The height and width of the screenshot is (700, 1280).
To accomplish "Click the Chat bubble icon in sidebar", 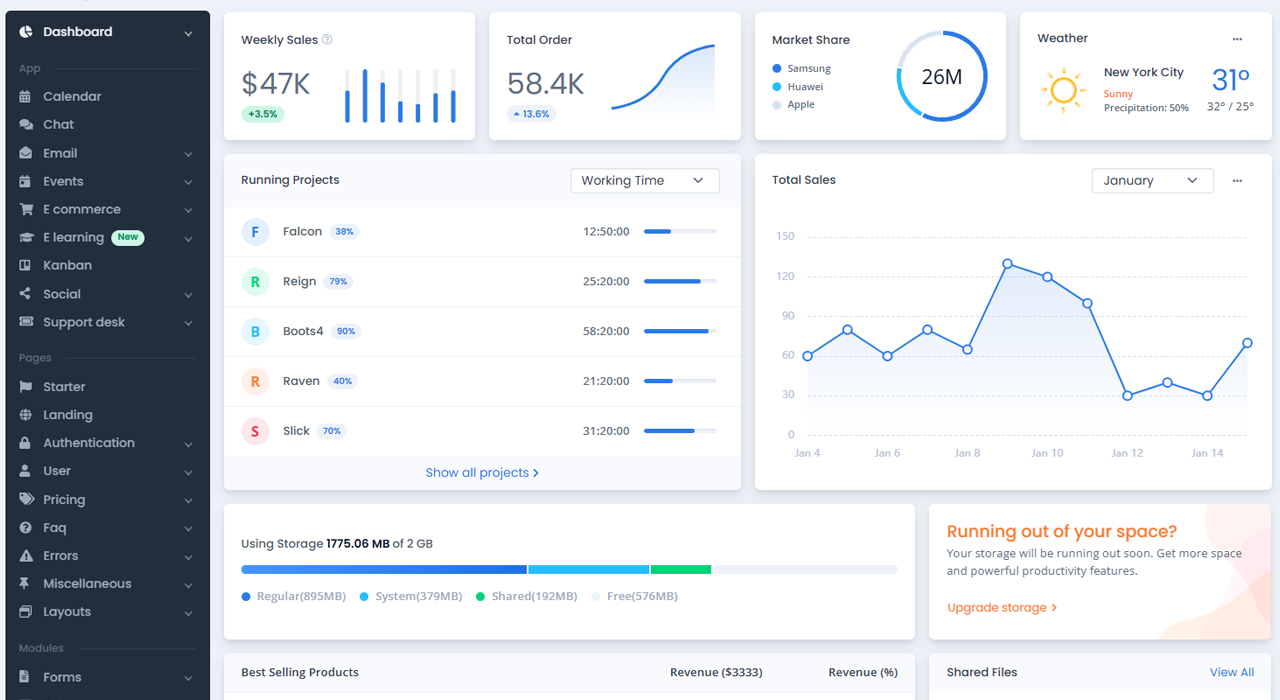I will [26, 125].
